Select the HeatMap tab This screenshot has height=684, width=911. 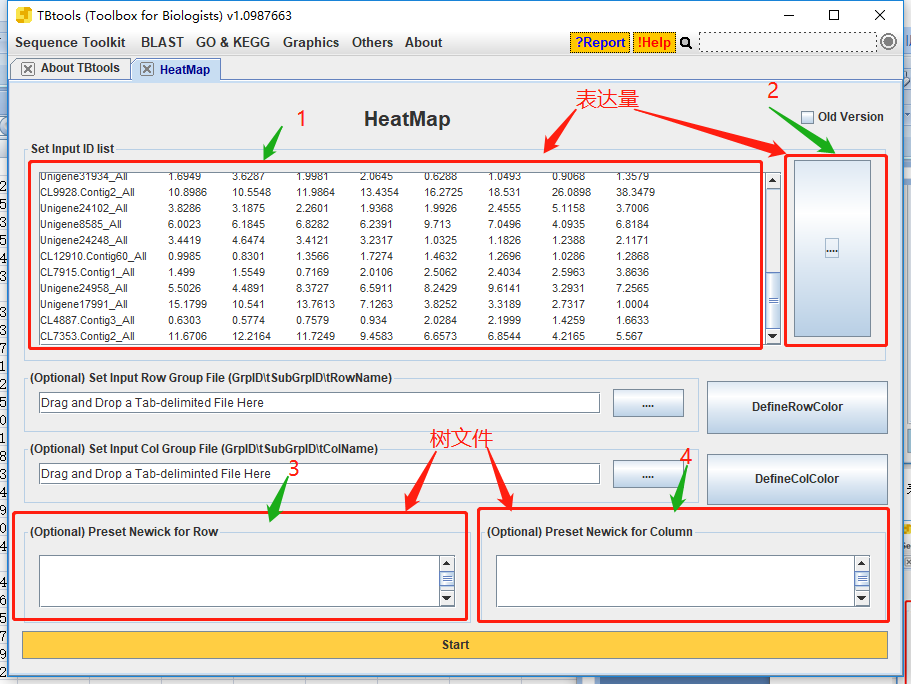click(185, 70)
